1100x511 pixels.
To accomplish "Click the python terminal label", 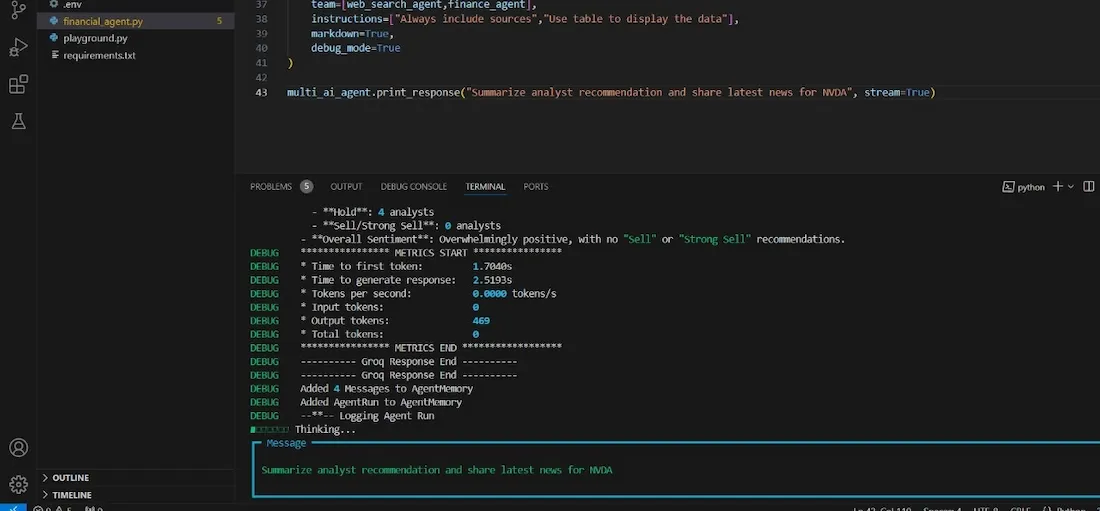I will click(x=1031, y=187).
